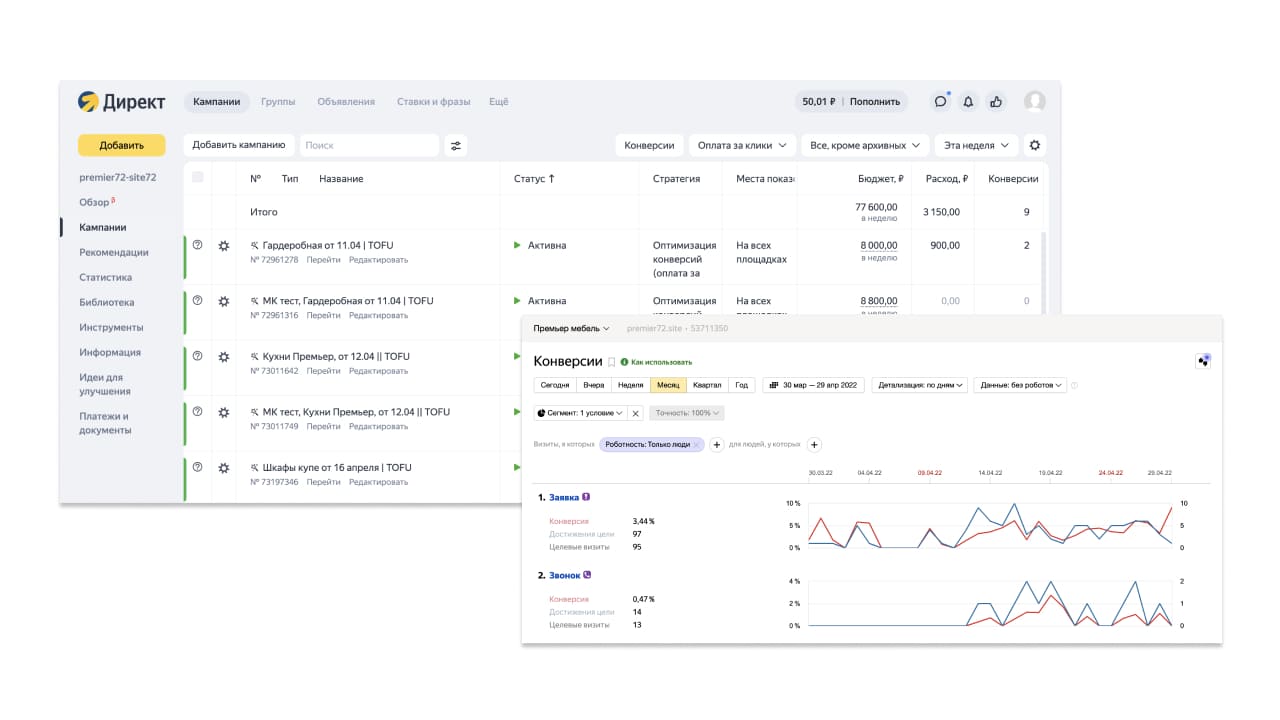Viewport: 1280px width, 720px height.
Task: Toggle the select-all checkbox in table header
Action: coord(198,178)
